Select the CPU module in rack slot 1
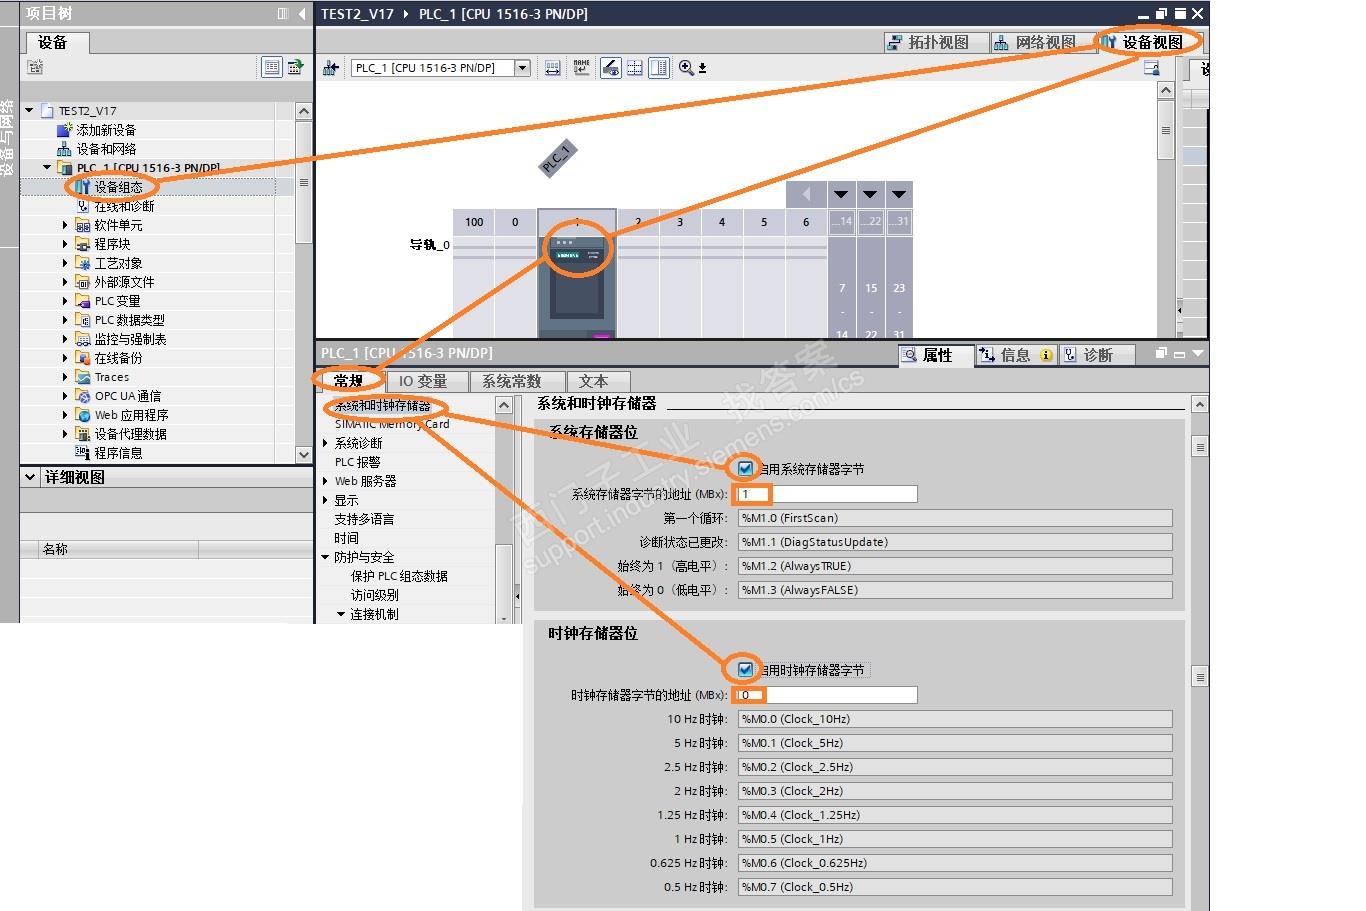This screenshot has height=911, width=1366. tap(577, 275)
